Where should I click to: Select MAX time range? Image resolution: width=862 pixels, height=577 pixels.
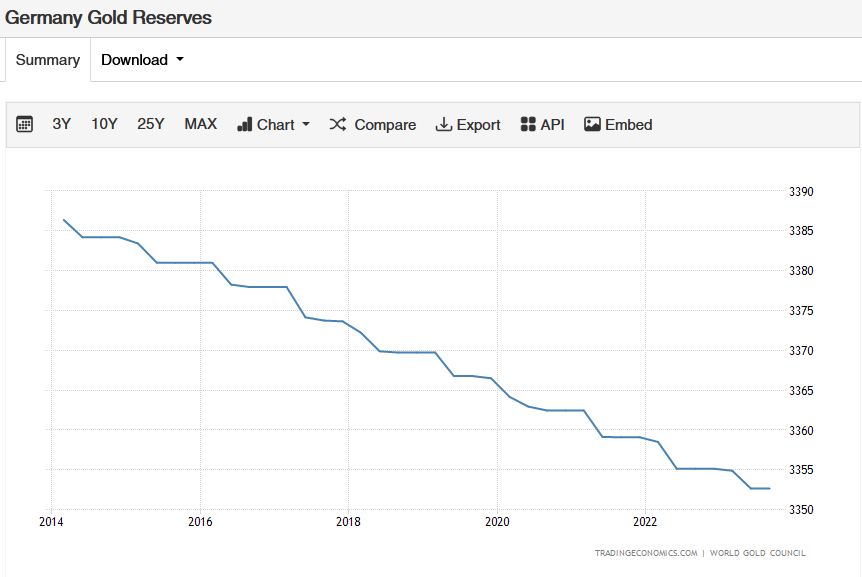tap(200, 125)
